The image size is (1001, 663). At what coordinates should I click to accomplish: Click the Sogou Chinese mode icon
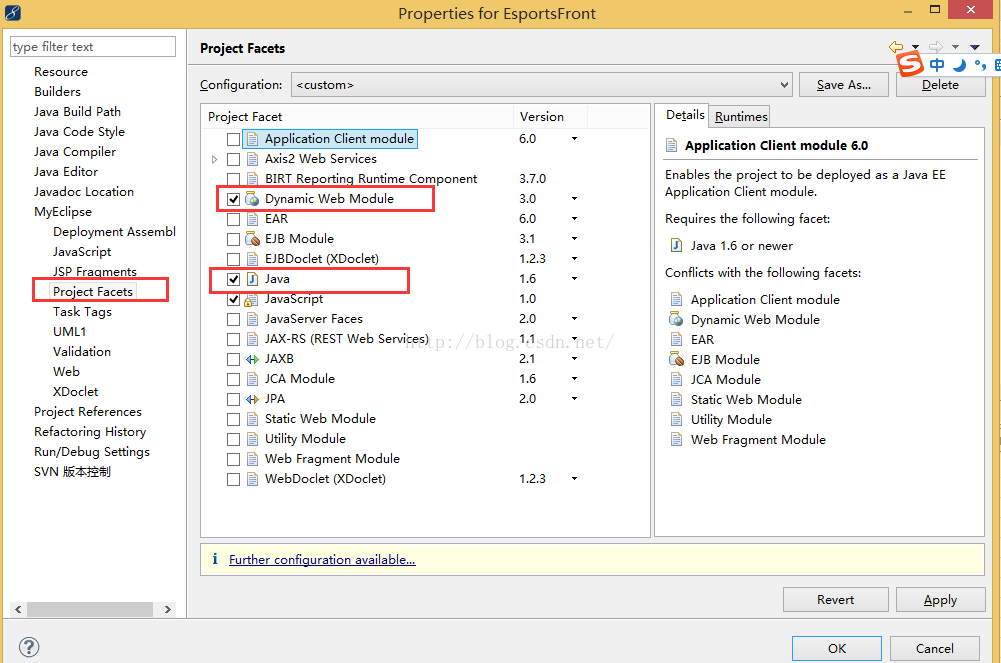(x=937, y=64)
